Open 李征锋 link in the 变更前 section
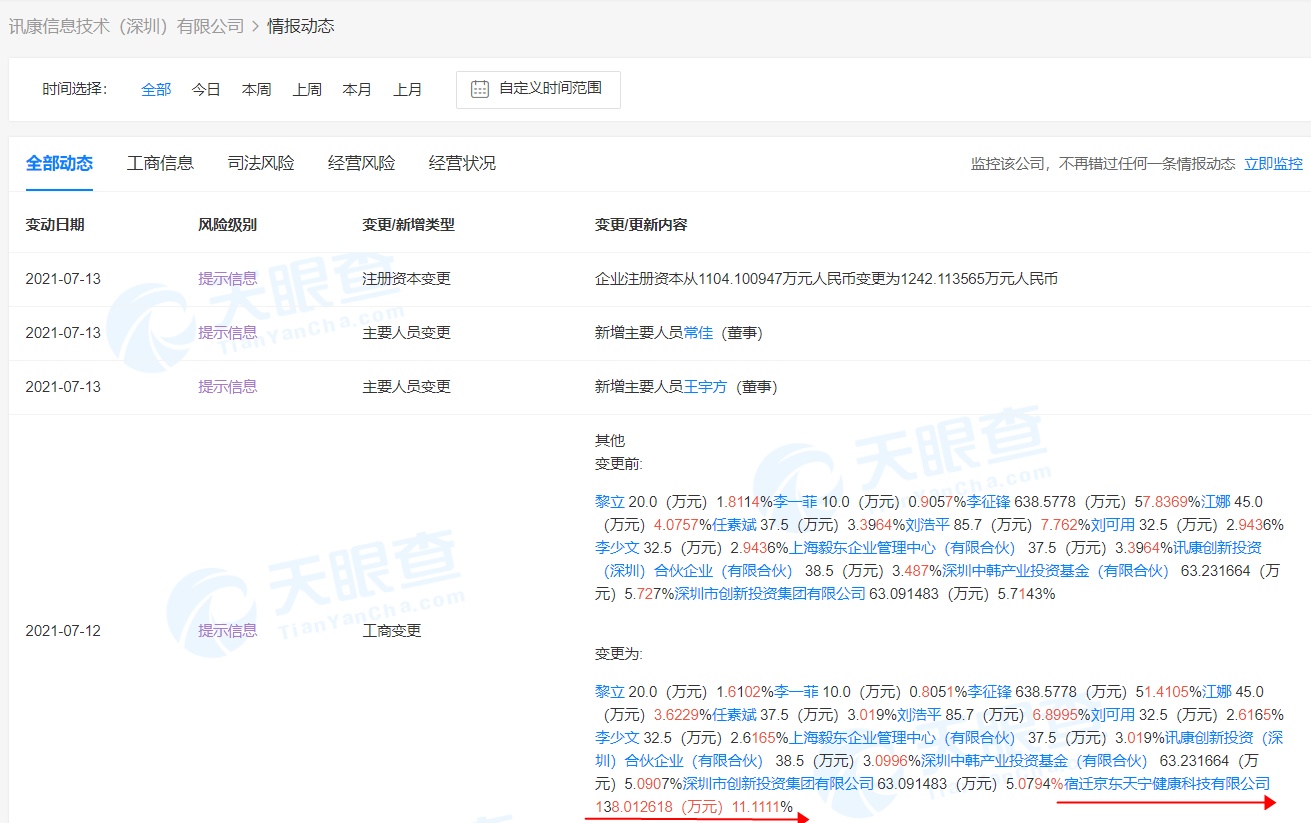1311x823 pixels. 988,502
